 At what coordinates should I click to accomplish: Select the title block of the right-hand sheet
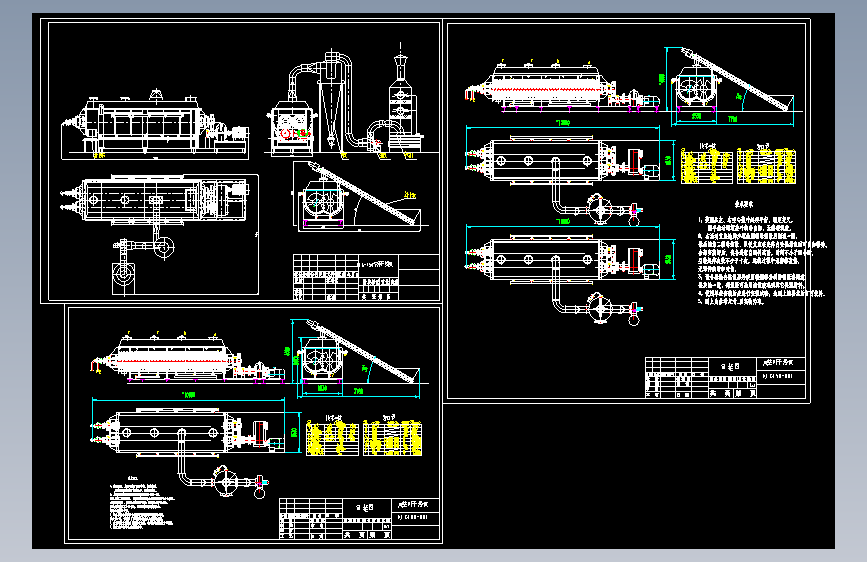click(x=725, y=377)
